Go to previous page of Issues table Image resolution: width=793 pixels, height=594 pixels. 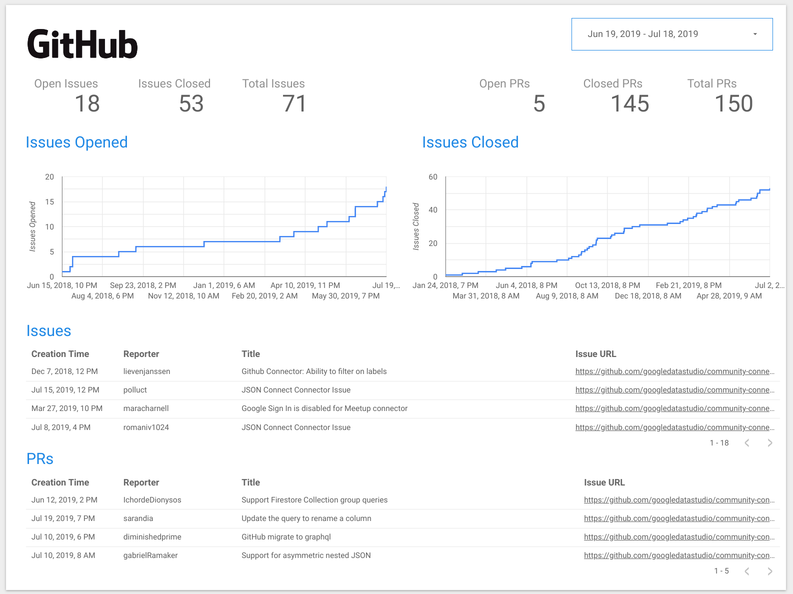747,443
